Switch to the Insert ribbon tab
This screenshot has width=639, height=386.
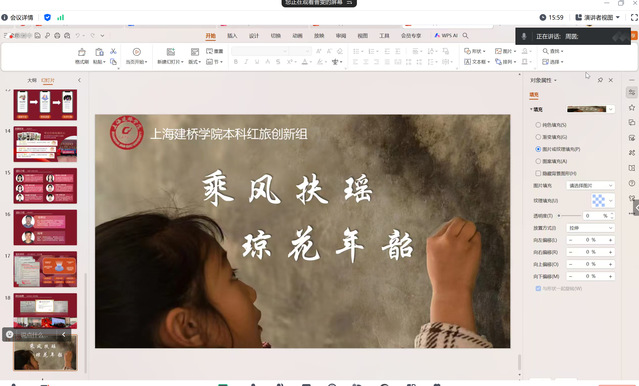pos(232,36)
